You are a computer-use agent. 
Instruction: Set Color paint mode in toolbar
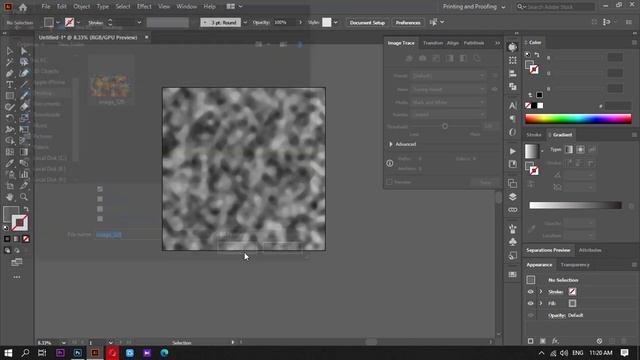tap(7, 239)
